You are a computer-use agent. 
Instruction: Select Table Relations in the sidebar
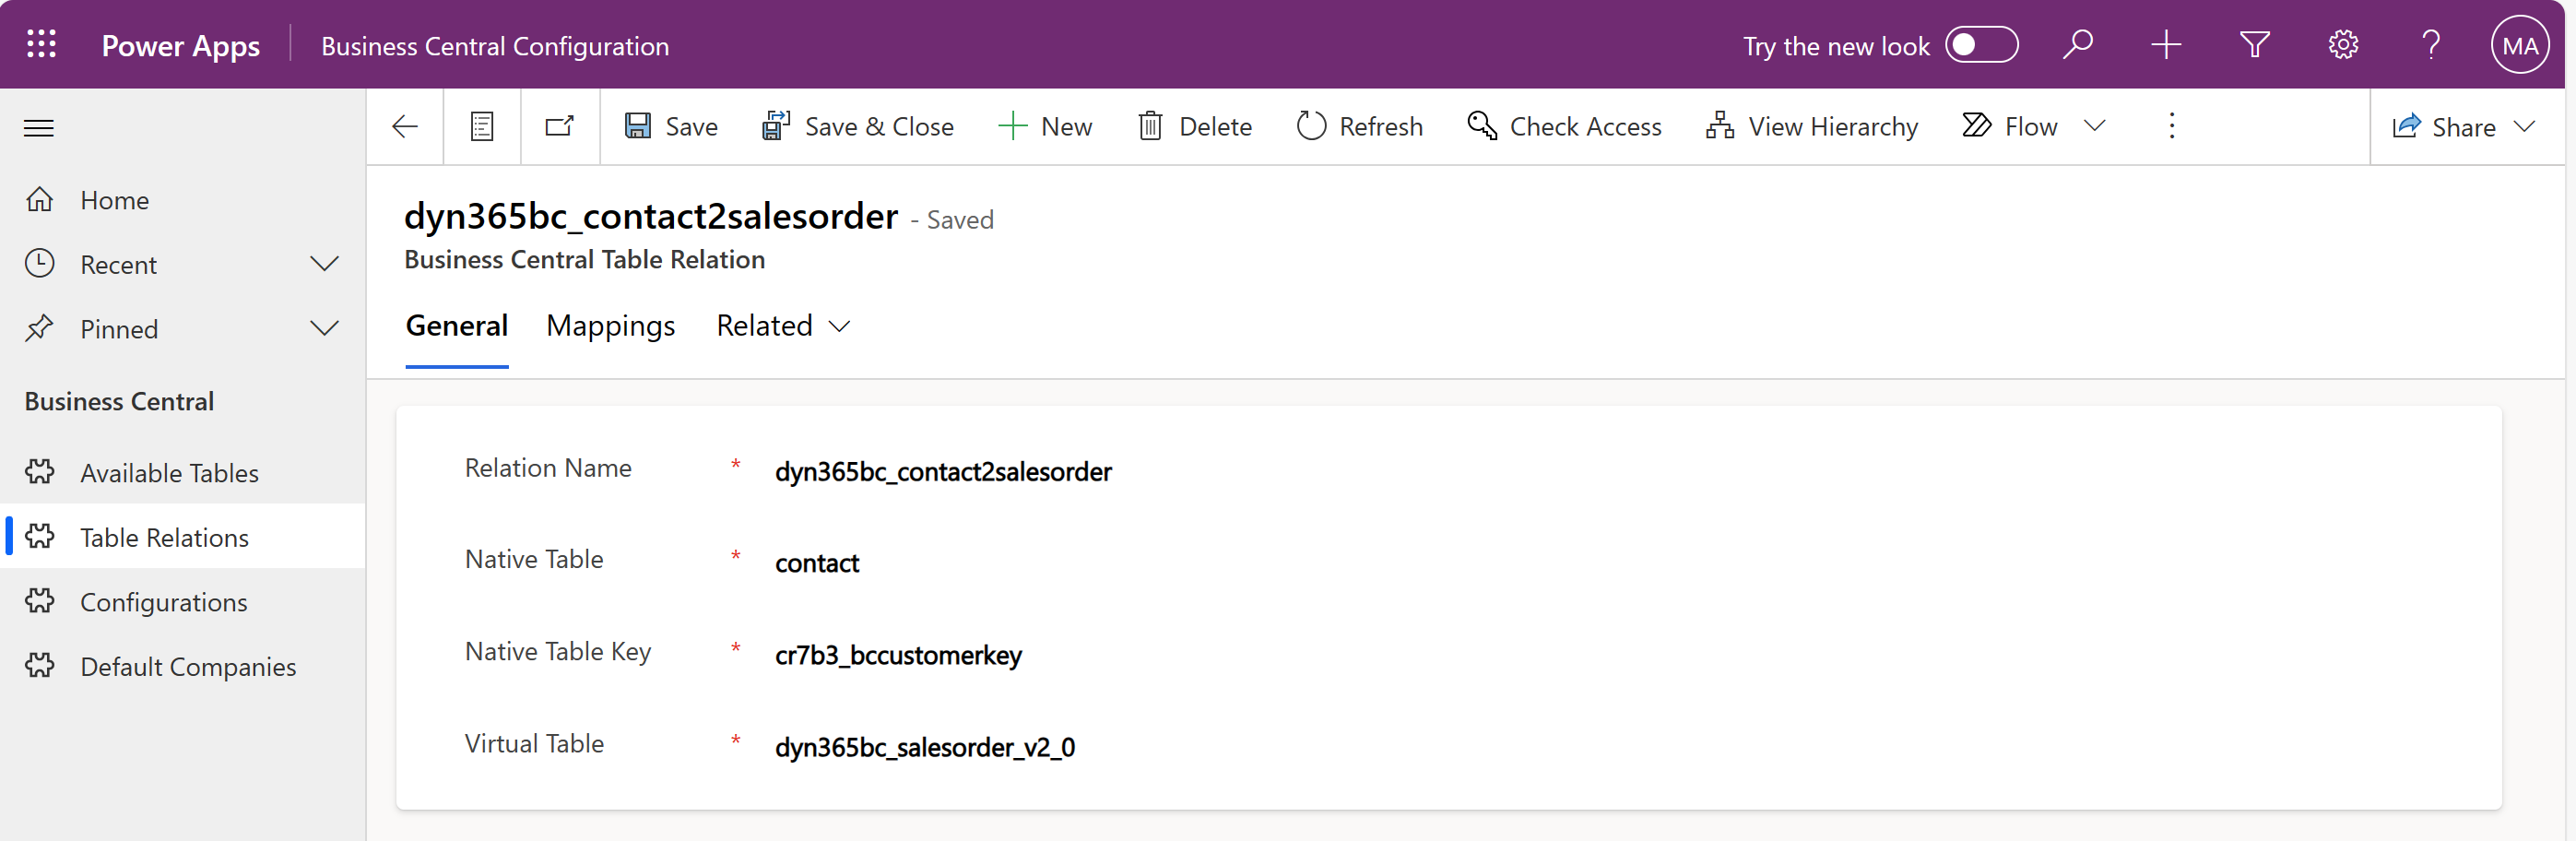(163, 537)
